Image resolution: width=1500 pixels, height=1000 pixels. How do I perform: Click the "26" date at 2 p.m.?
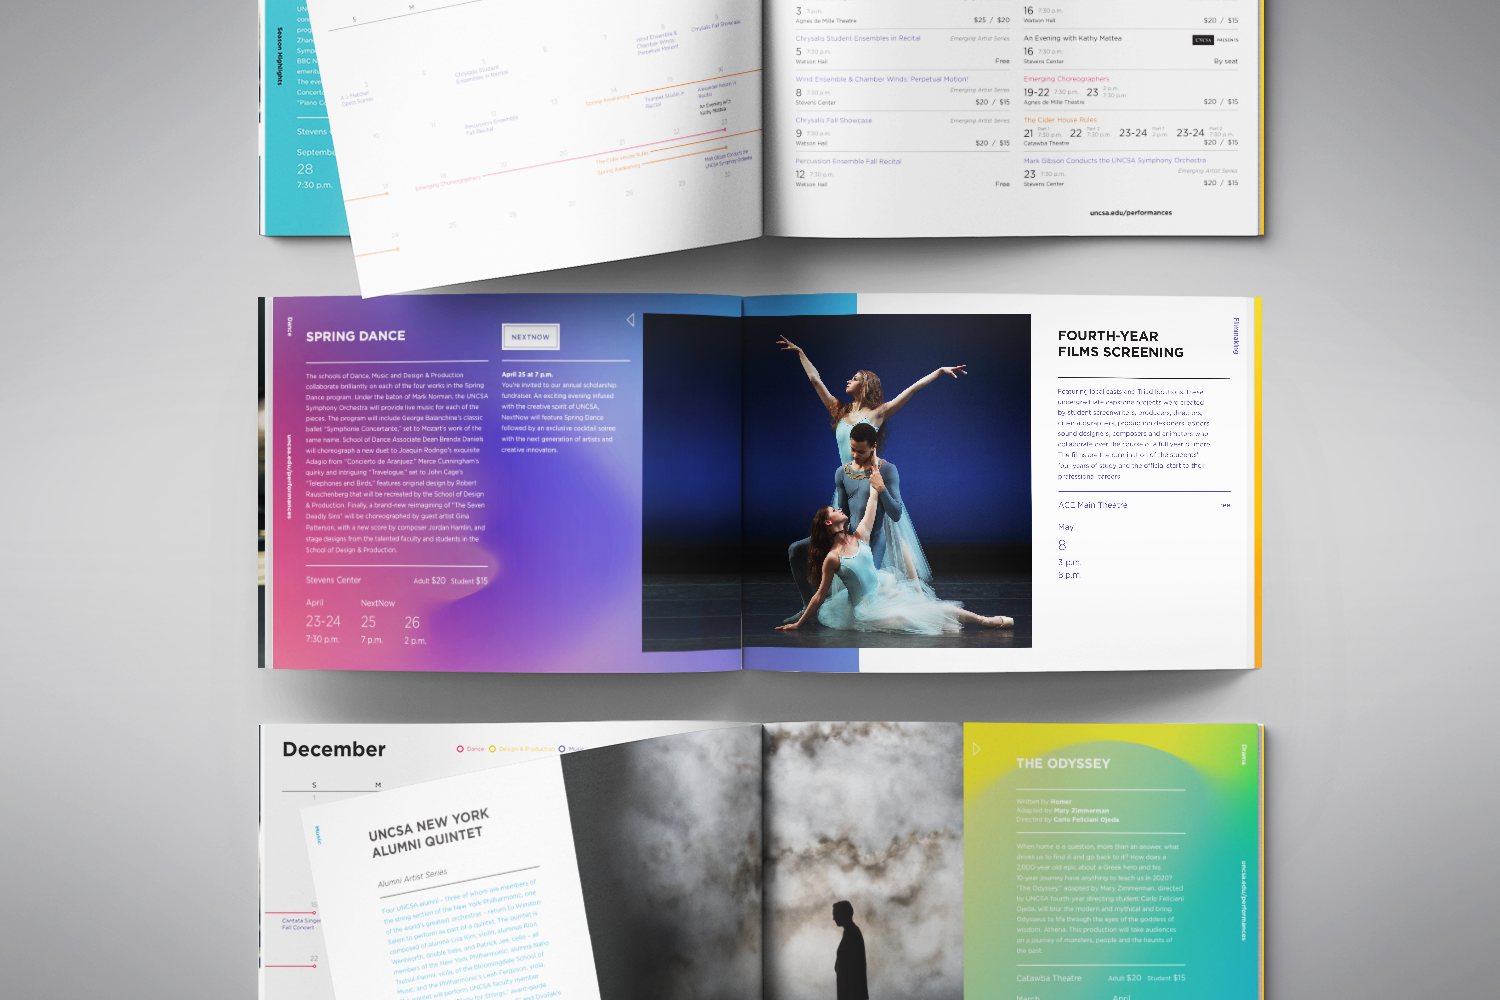click(x=412, y=622)
